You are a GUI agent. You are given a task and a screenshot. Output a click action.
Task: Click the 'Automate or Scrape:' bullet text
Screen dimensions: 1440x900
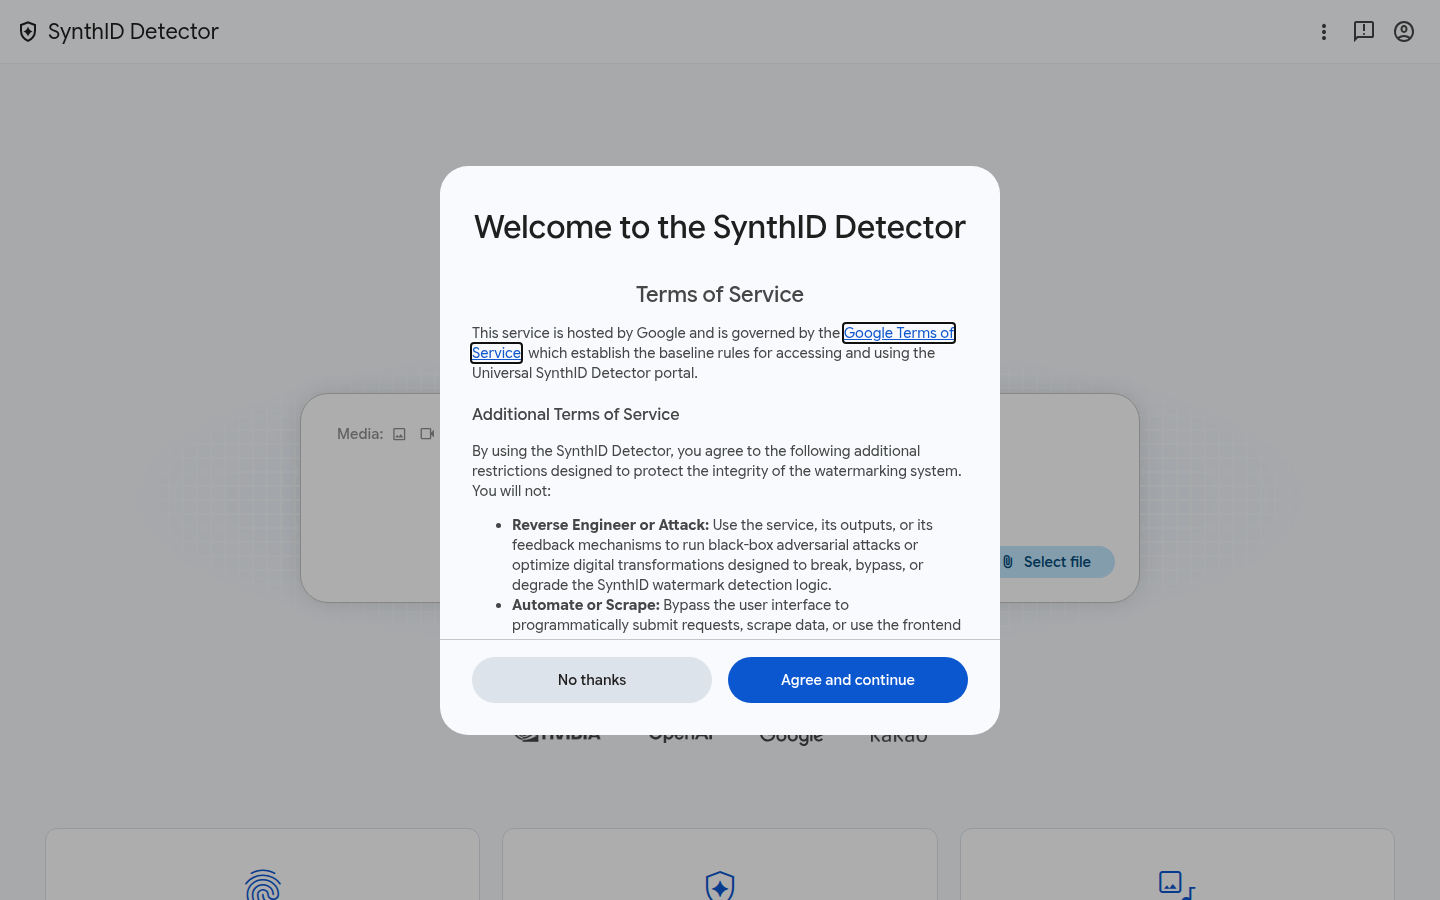[x=586, y=605]
